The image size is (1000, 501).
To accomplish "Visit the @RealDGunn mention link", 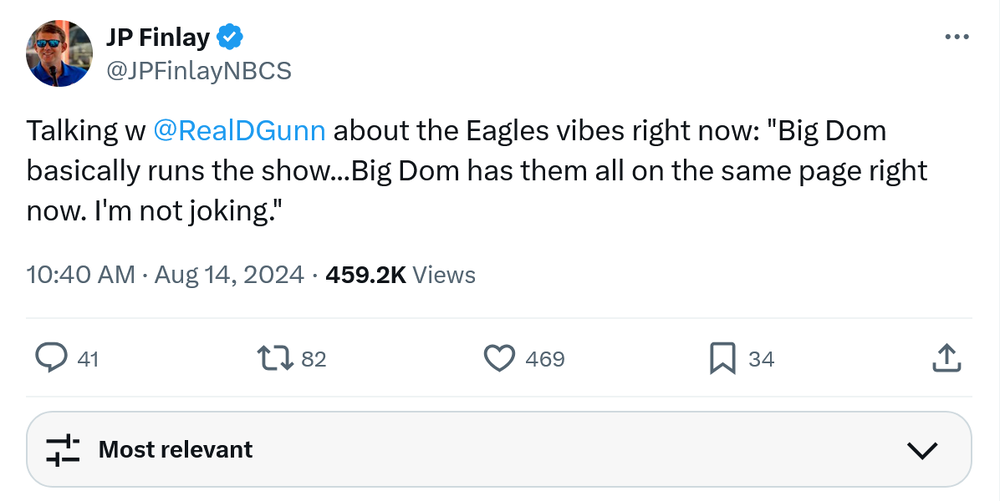I will coord(240,131).
